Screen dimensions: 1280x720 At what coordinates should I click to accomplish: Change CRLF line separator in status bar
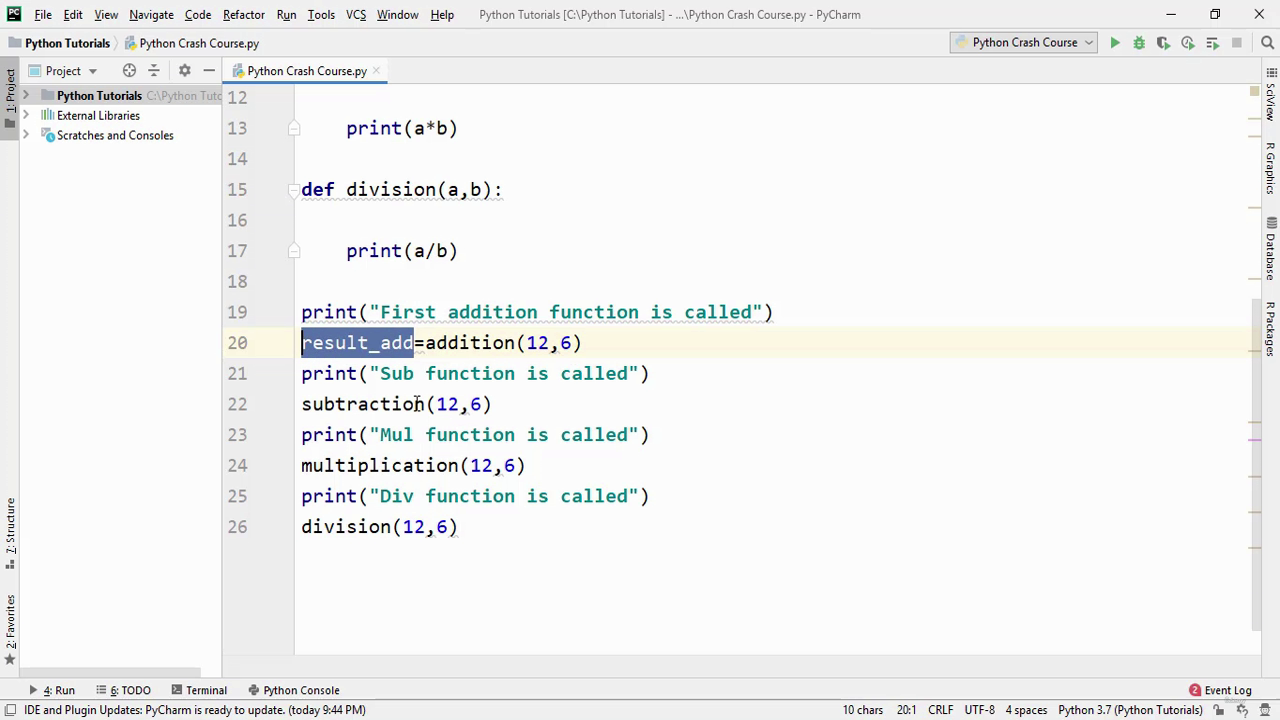tap(940, 710)
